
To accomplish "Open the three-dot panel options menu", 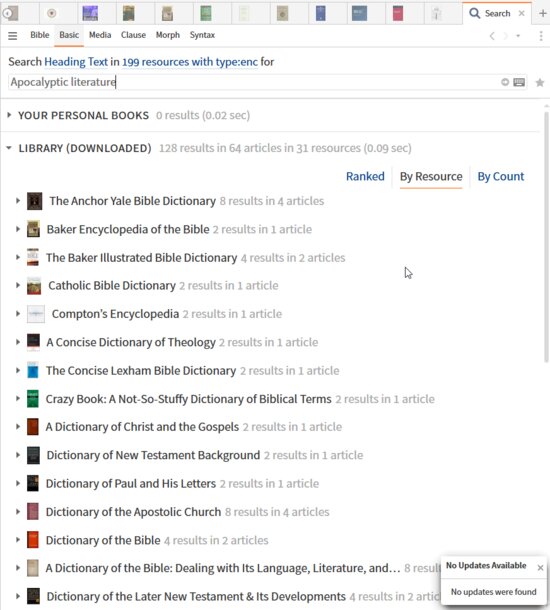I will coord(541,36).
